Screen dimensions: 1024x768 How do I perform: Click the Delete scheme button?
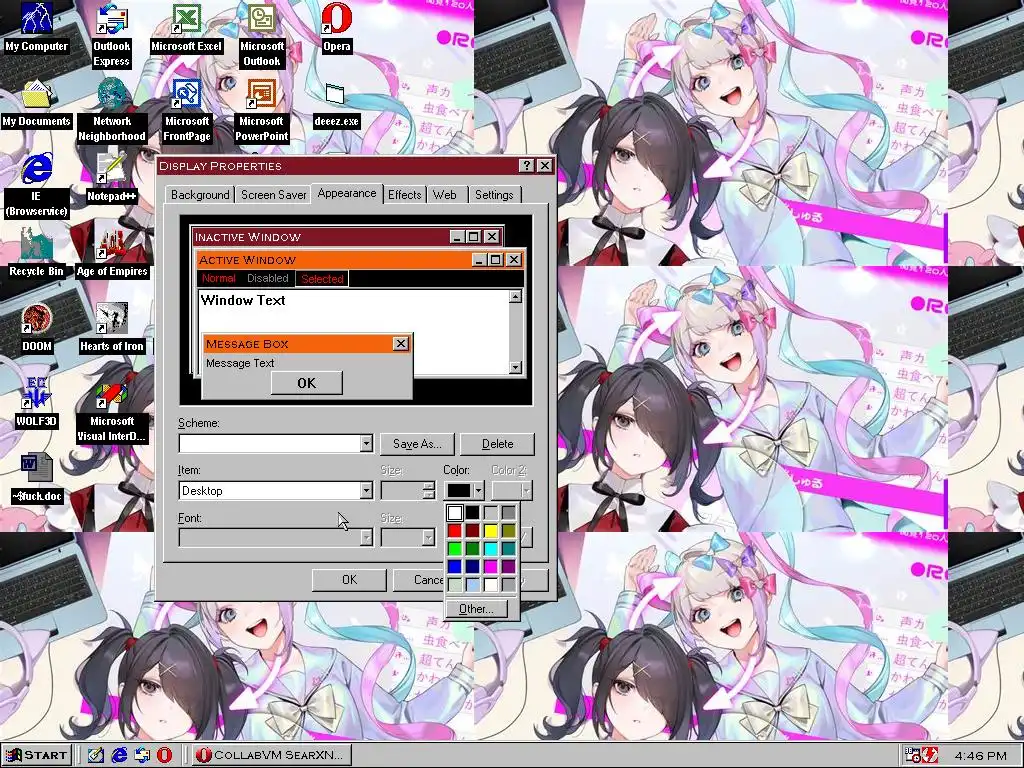point(498,444)
